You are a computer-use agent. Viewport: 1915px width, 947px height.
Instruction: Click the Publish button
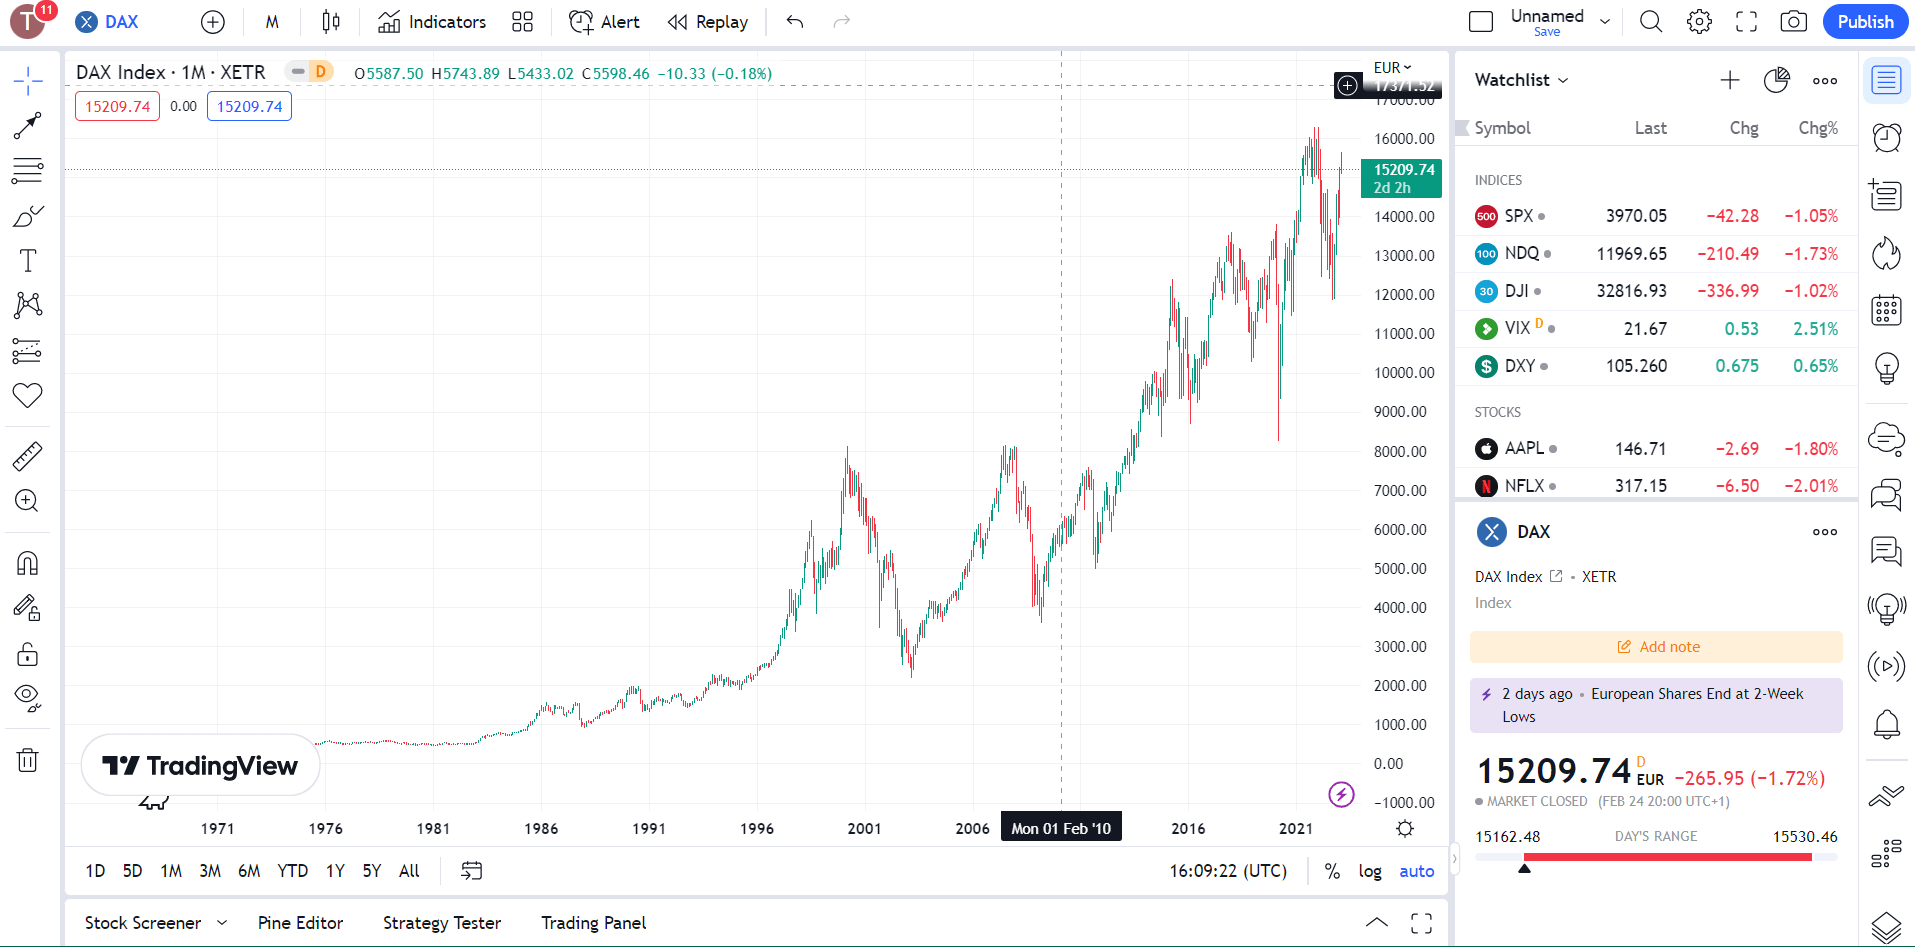click(1865, 22)
